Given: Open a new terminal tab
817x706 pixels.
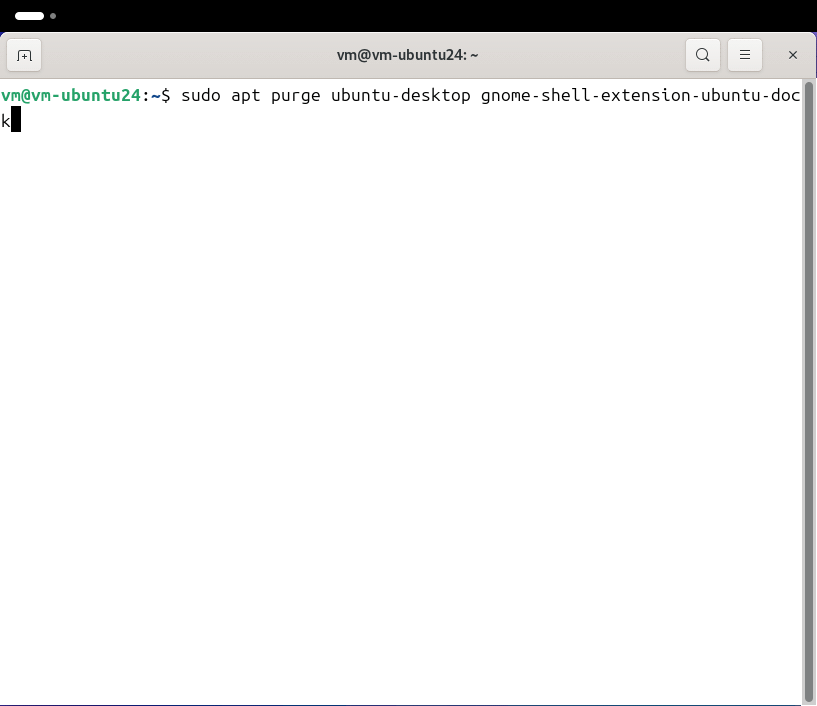Looking at the screenshot, I should tap(24, 55).
